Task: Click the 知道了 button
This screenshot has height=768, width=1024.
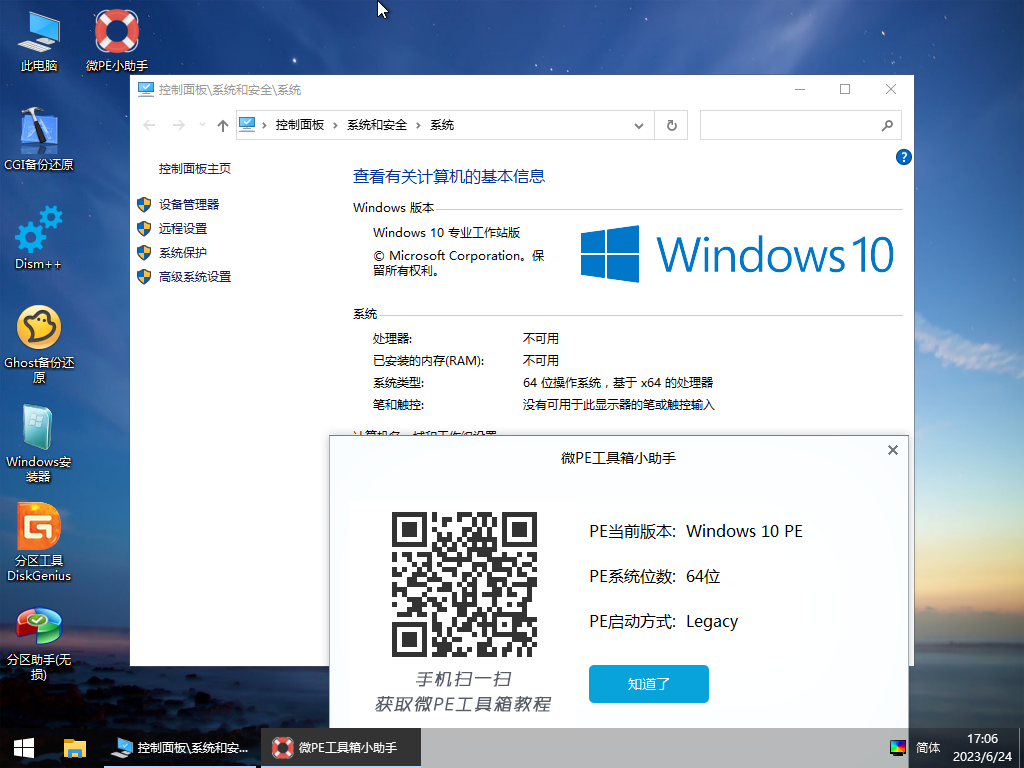Action: tap(648, 684)
